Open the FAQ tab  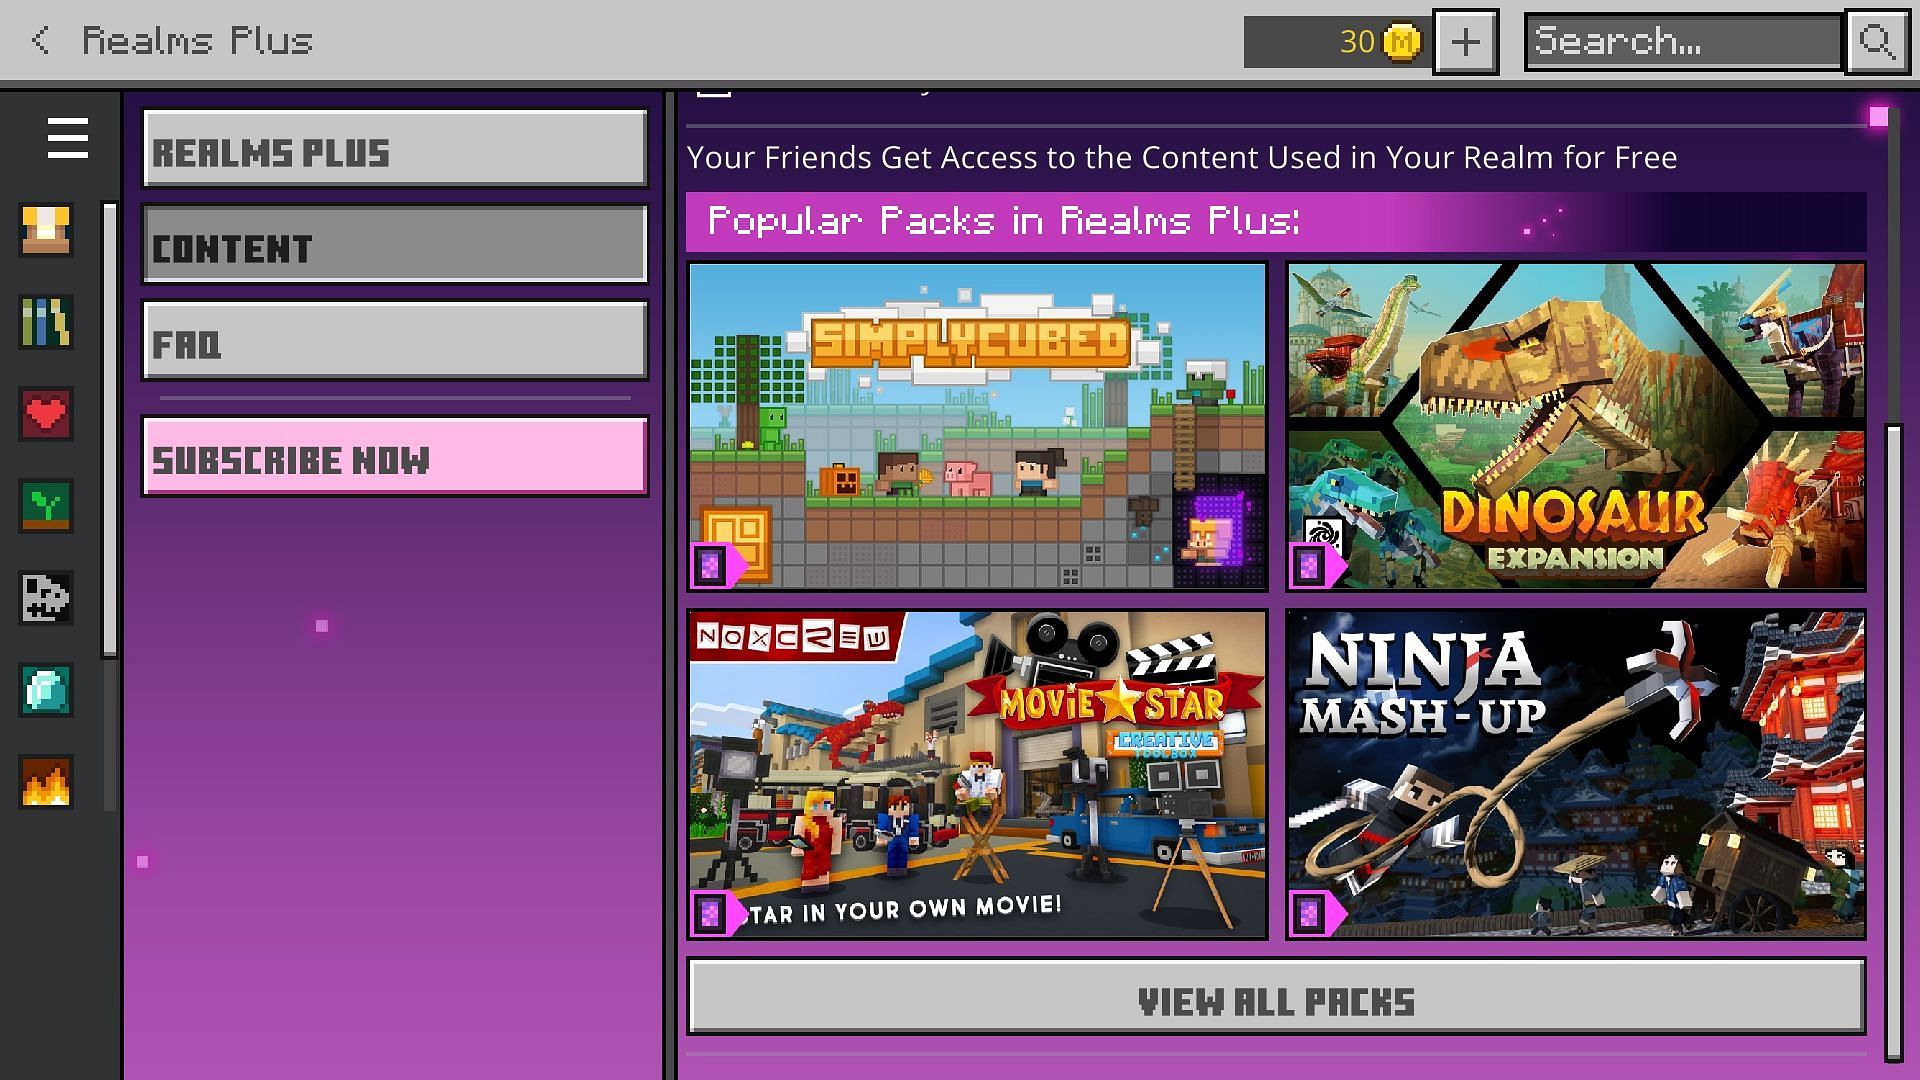[x=395, y=341]
